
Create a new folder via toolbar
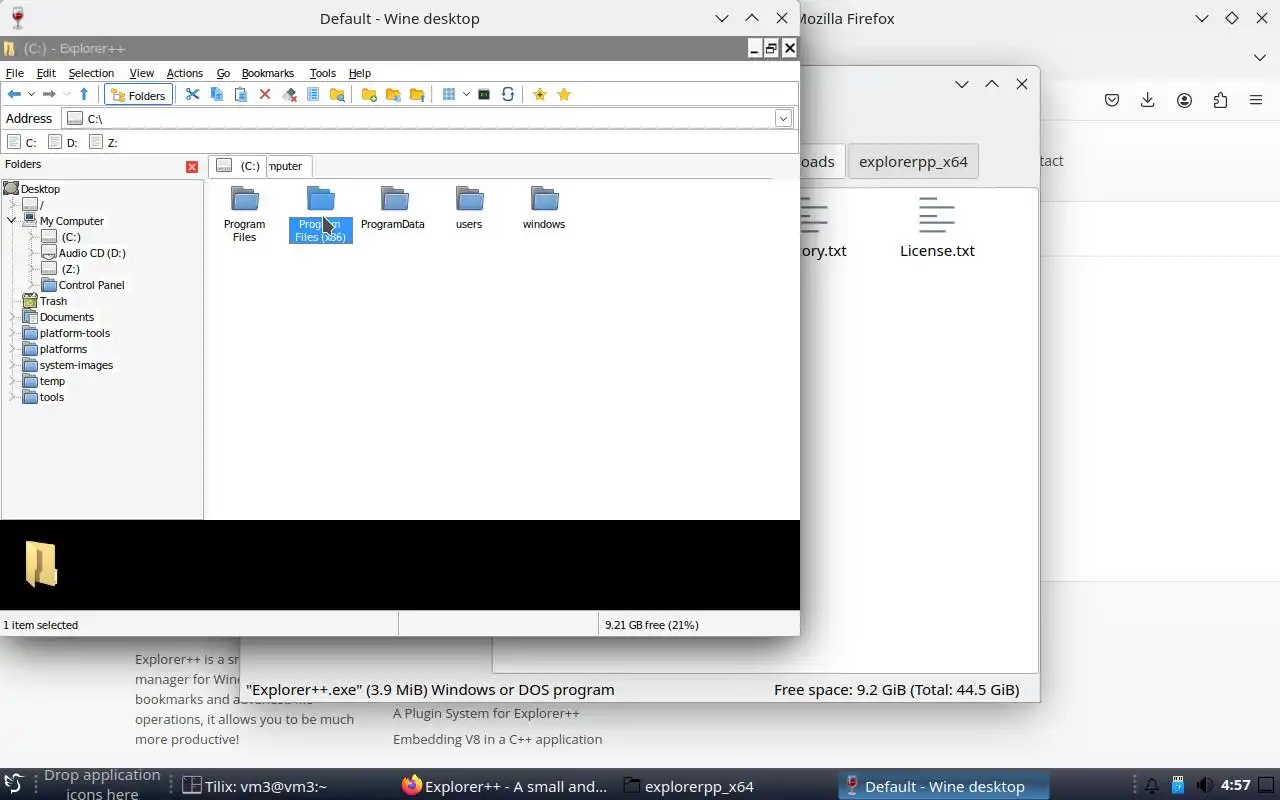(x=369, y=94)
